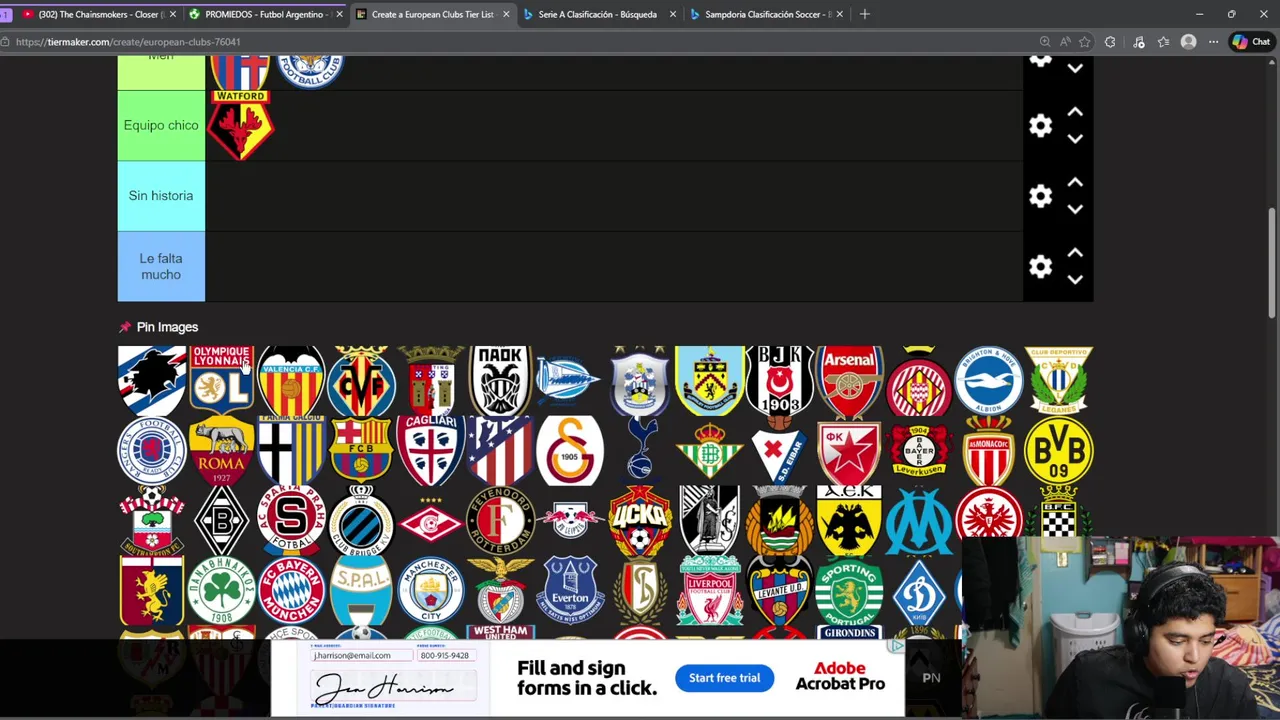The image size is (1280, 720).
Task: Choose the BVB 09 Dortmund logo
Action: click(1058, 451)
